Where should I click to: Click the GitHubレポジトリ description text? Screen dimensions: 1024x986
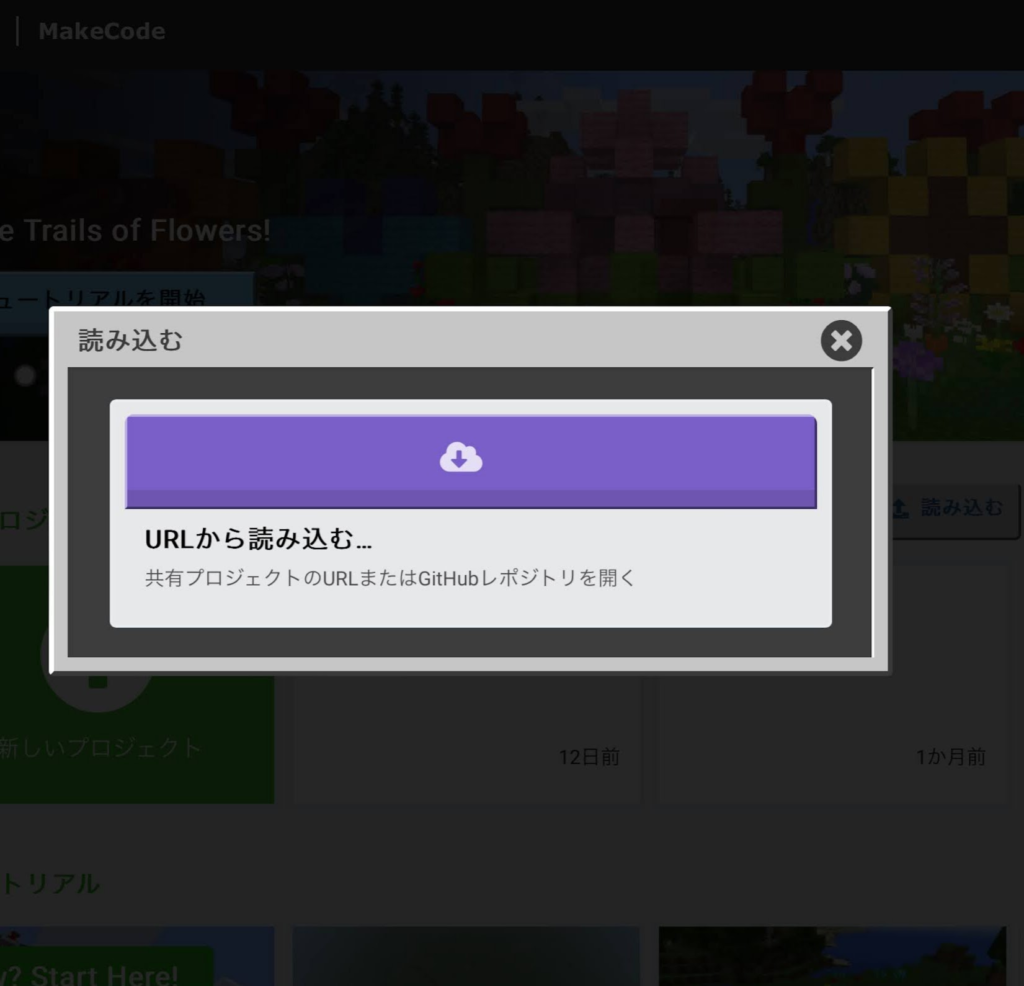pos(390,578)
